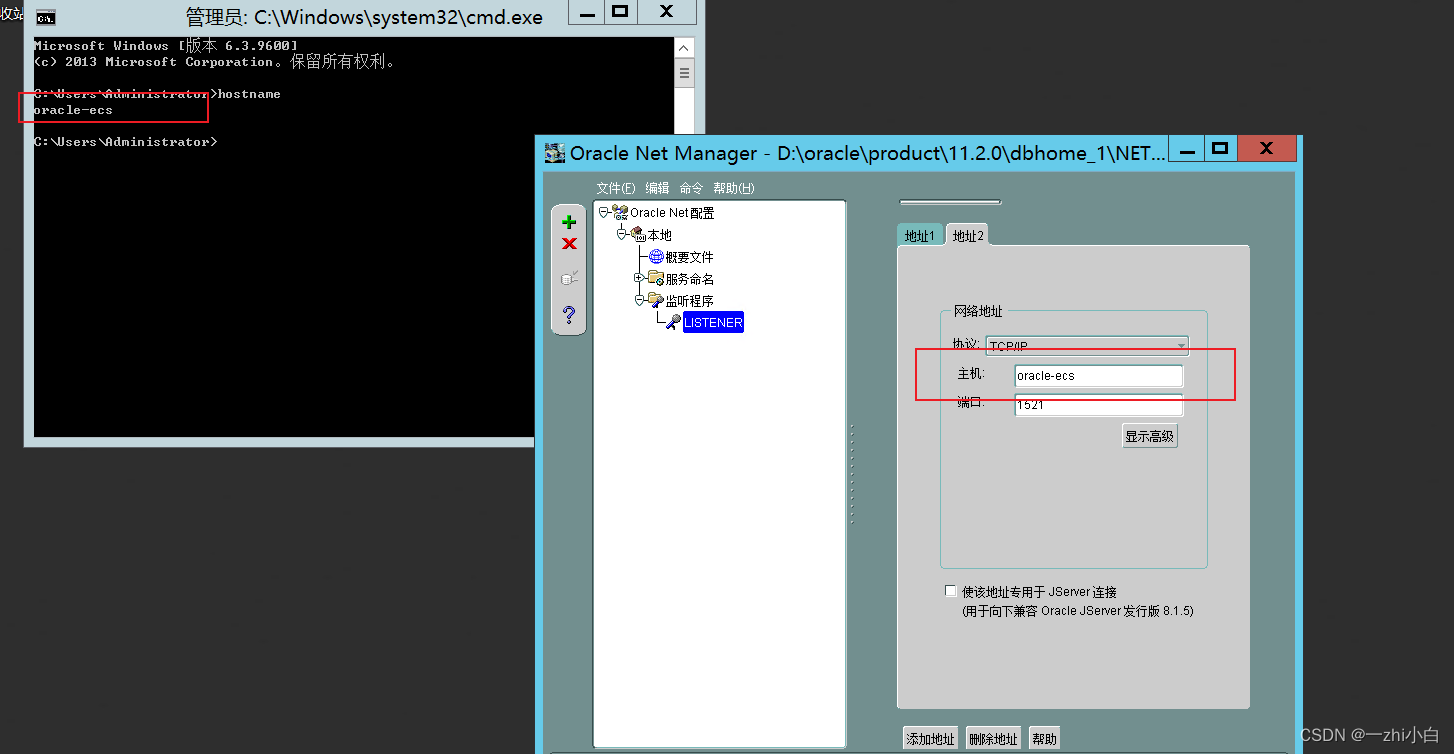Screen dimensions: 1454x754
Task: Click the 显示高级 button
Action: pyautogui.click(x=1150, y=436)
